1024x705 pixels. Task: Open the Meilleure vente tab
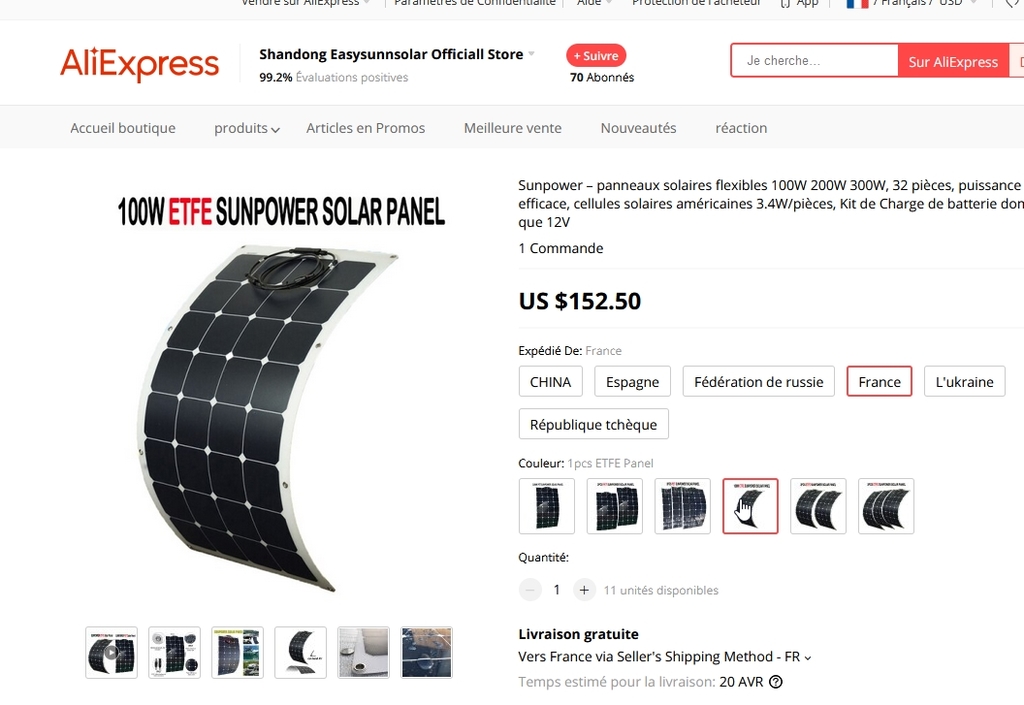tap(513, 128)
